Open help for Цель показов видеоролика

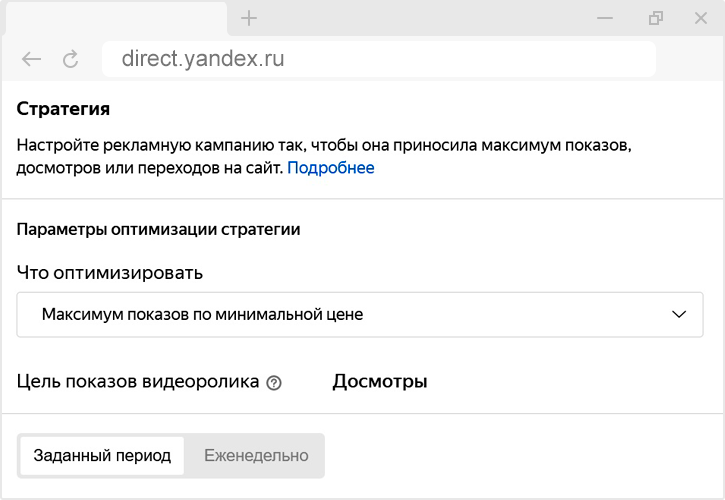(274, 383)
